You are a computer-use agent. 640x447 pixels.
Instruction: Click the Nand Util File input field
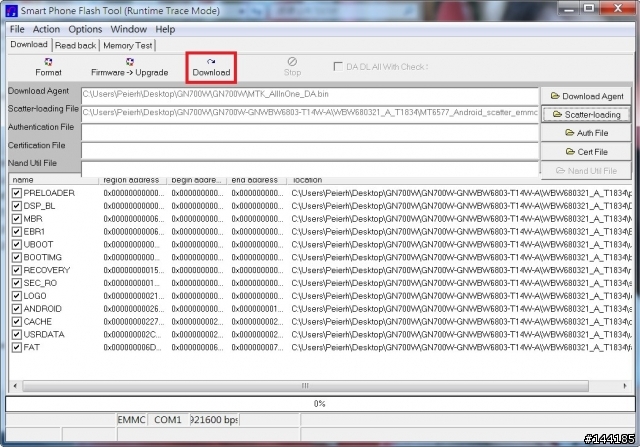(x=310, y=169)
